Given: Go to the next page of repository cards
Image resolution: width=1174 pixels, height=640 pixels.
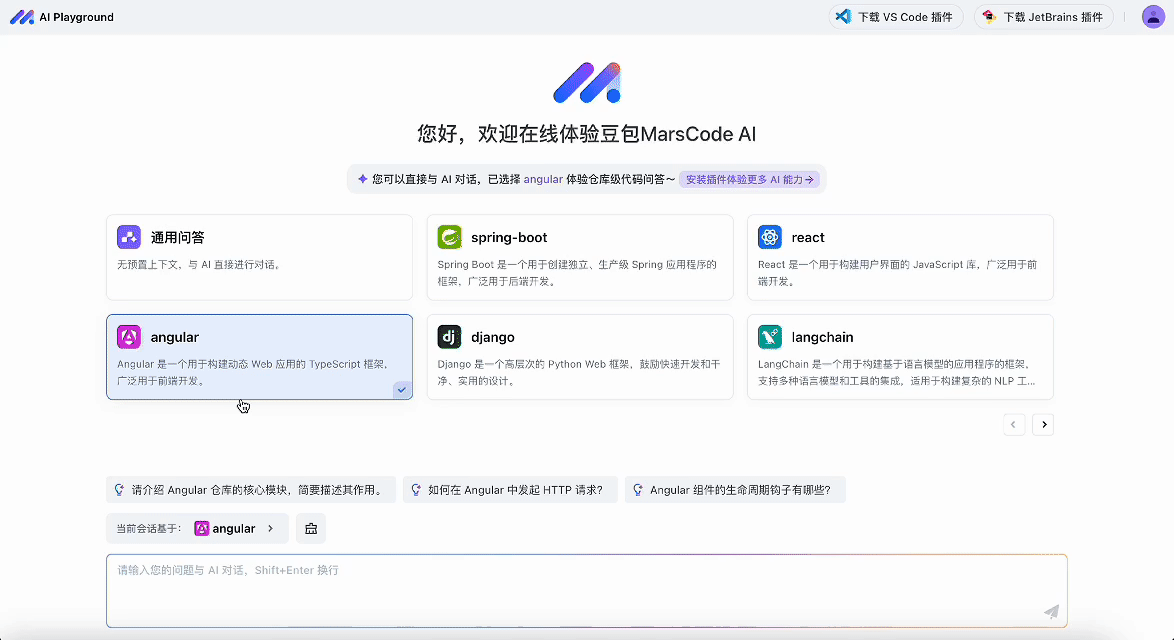Looking at the screenshot, I should pos(1043,424).
